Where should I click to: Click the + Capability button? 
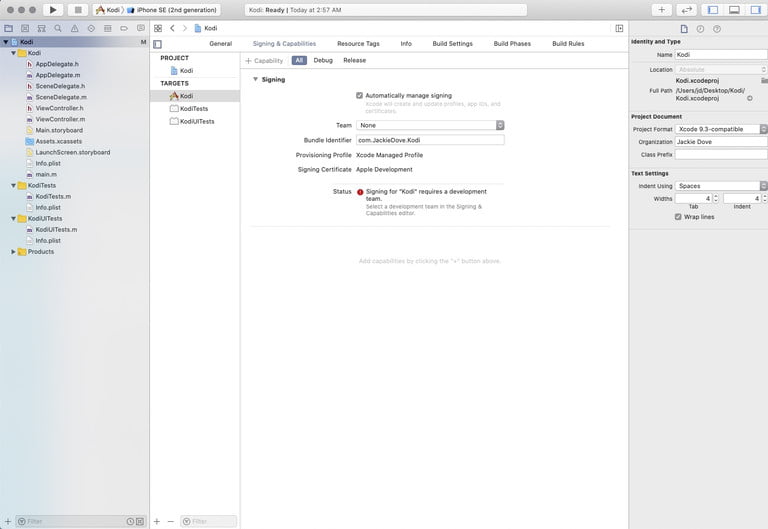click(265, 61)
